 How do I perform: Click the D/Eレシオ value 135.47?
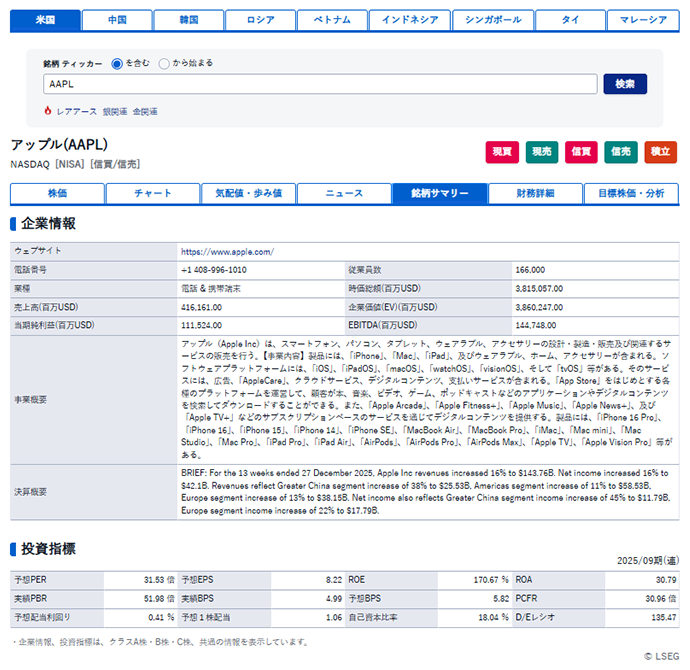tap(664, 618)
